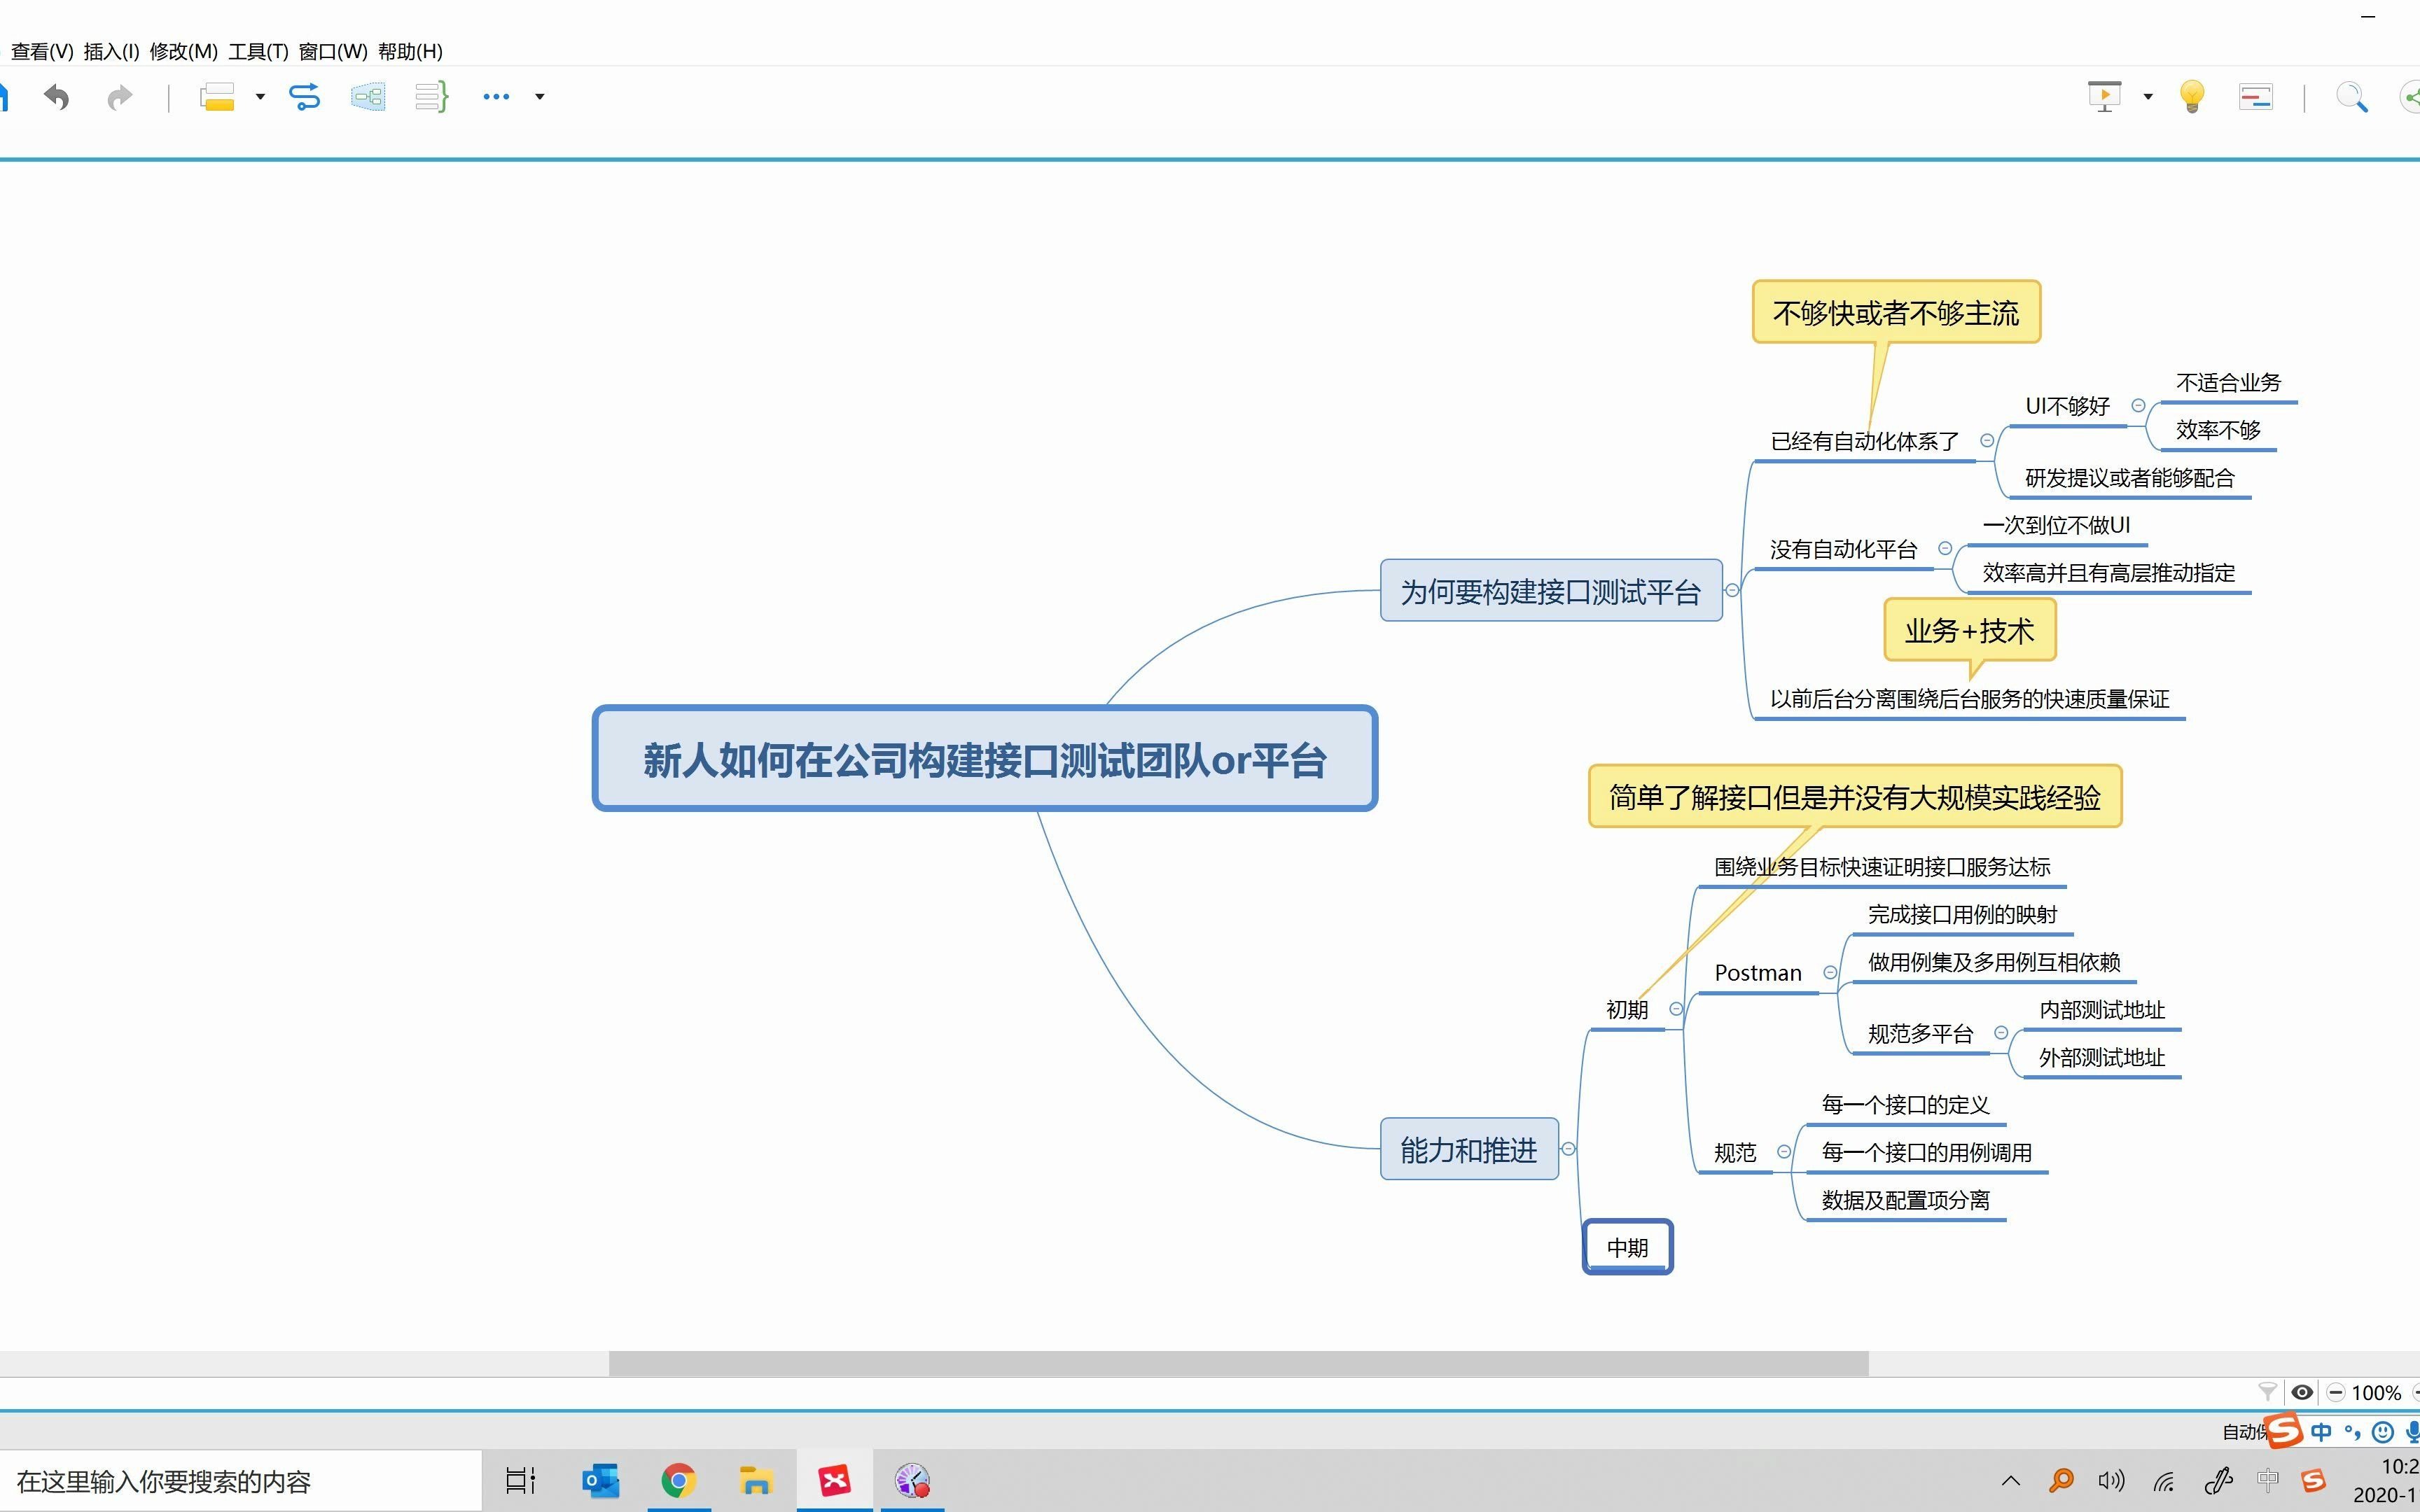Click the yellow topic insert icon
The image size is (2420, 1512).
(x=218, y=97)
